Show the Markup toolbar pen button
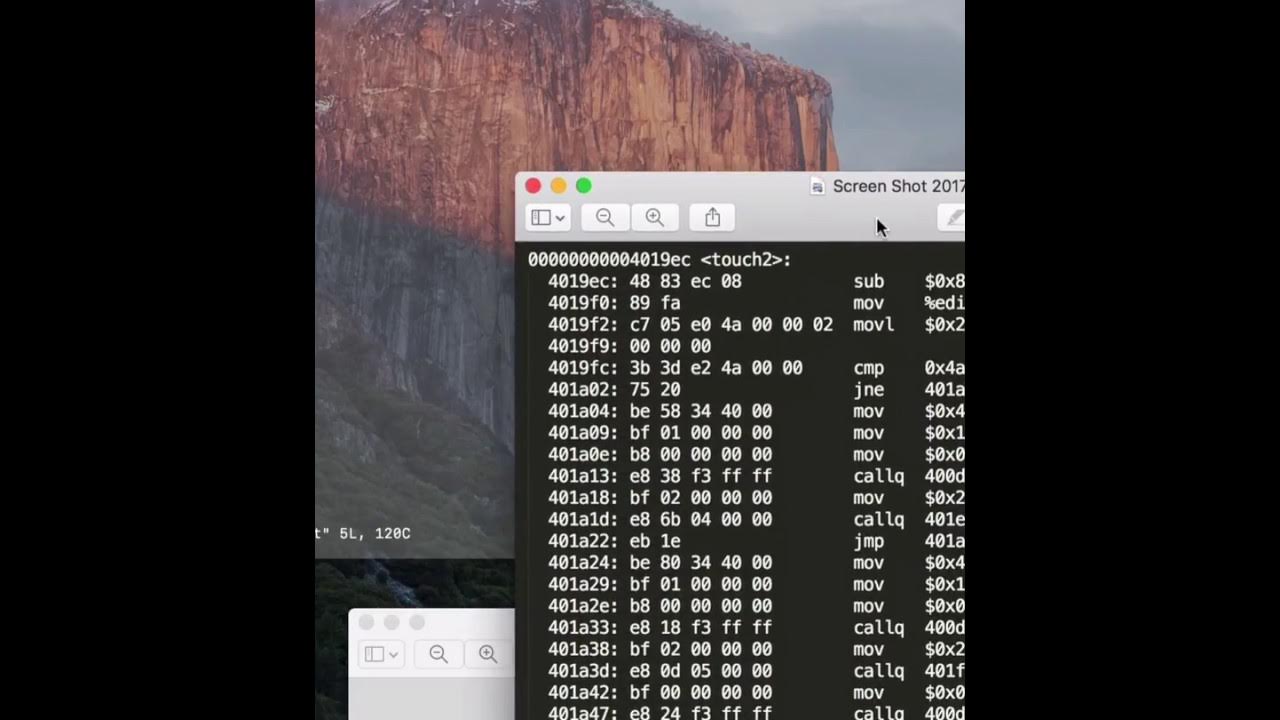1280x720 pixels. pos(953,217)
